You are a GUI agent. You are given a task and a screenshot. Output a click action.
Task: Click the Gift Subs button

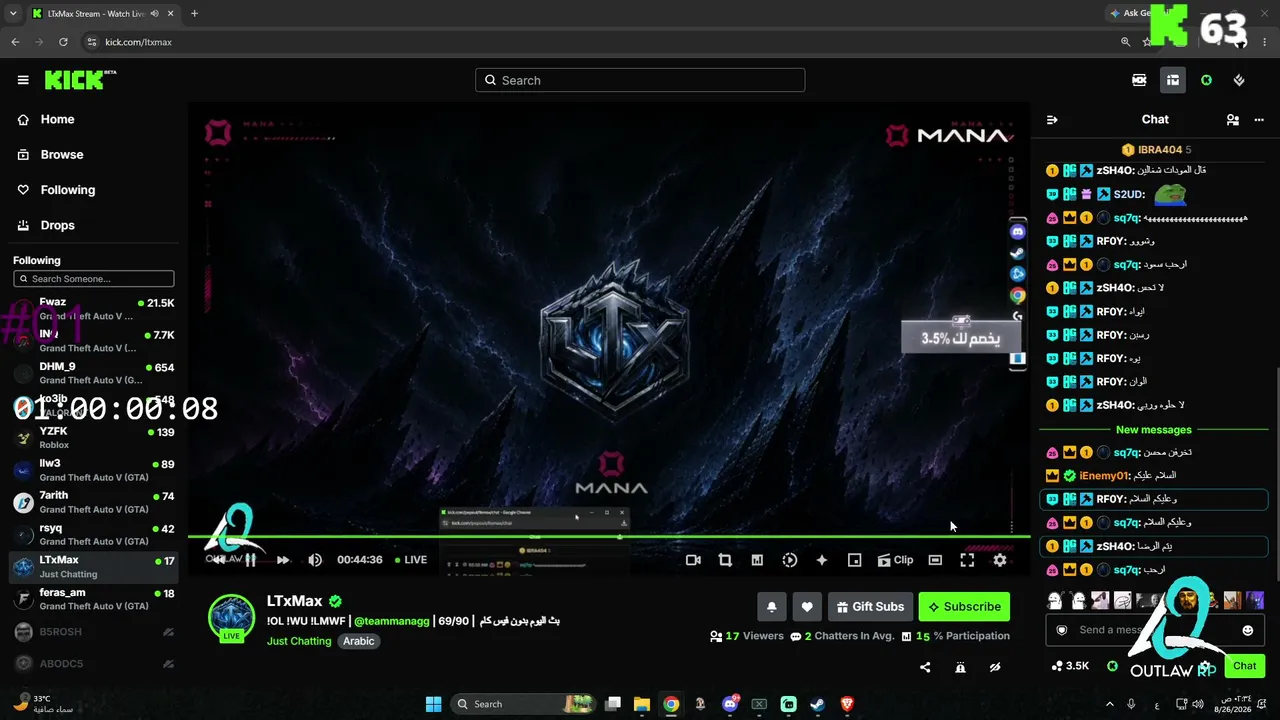(x=869, y=606)
